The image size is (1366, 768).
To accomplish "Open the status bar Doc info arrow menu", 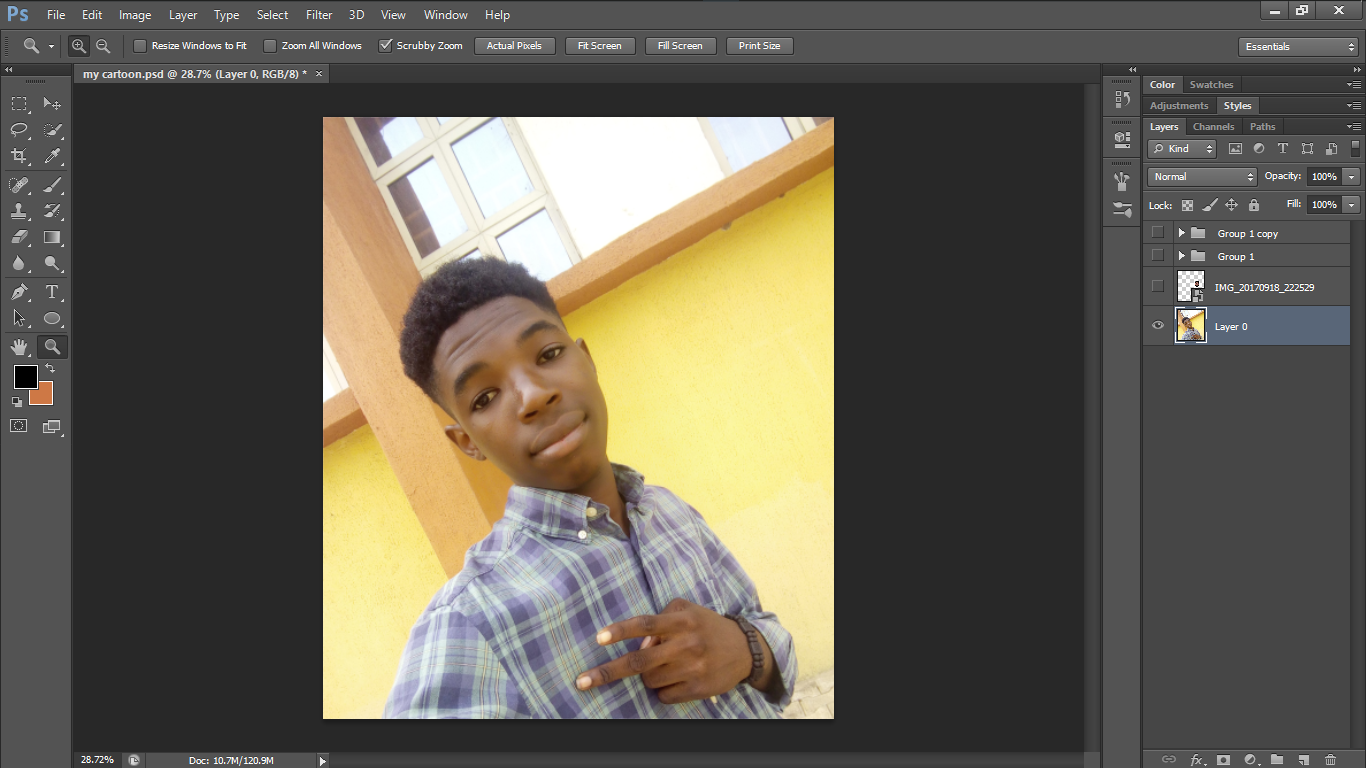I will click(x=322, y=761).
